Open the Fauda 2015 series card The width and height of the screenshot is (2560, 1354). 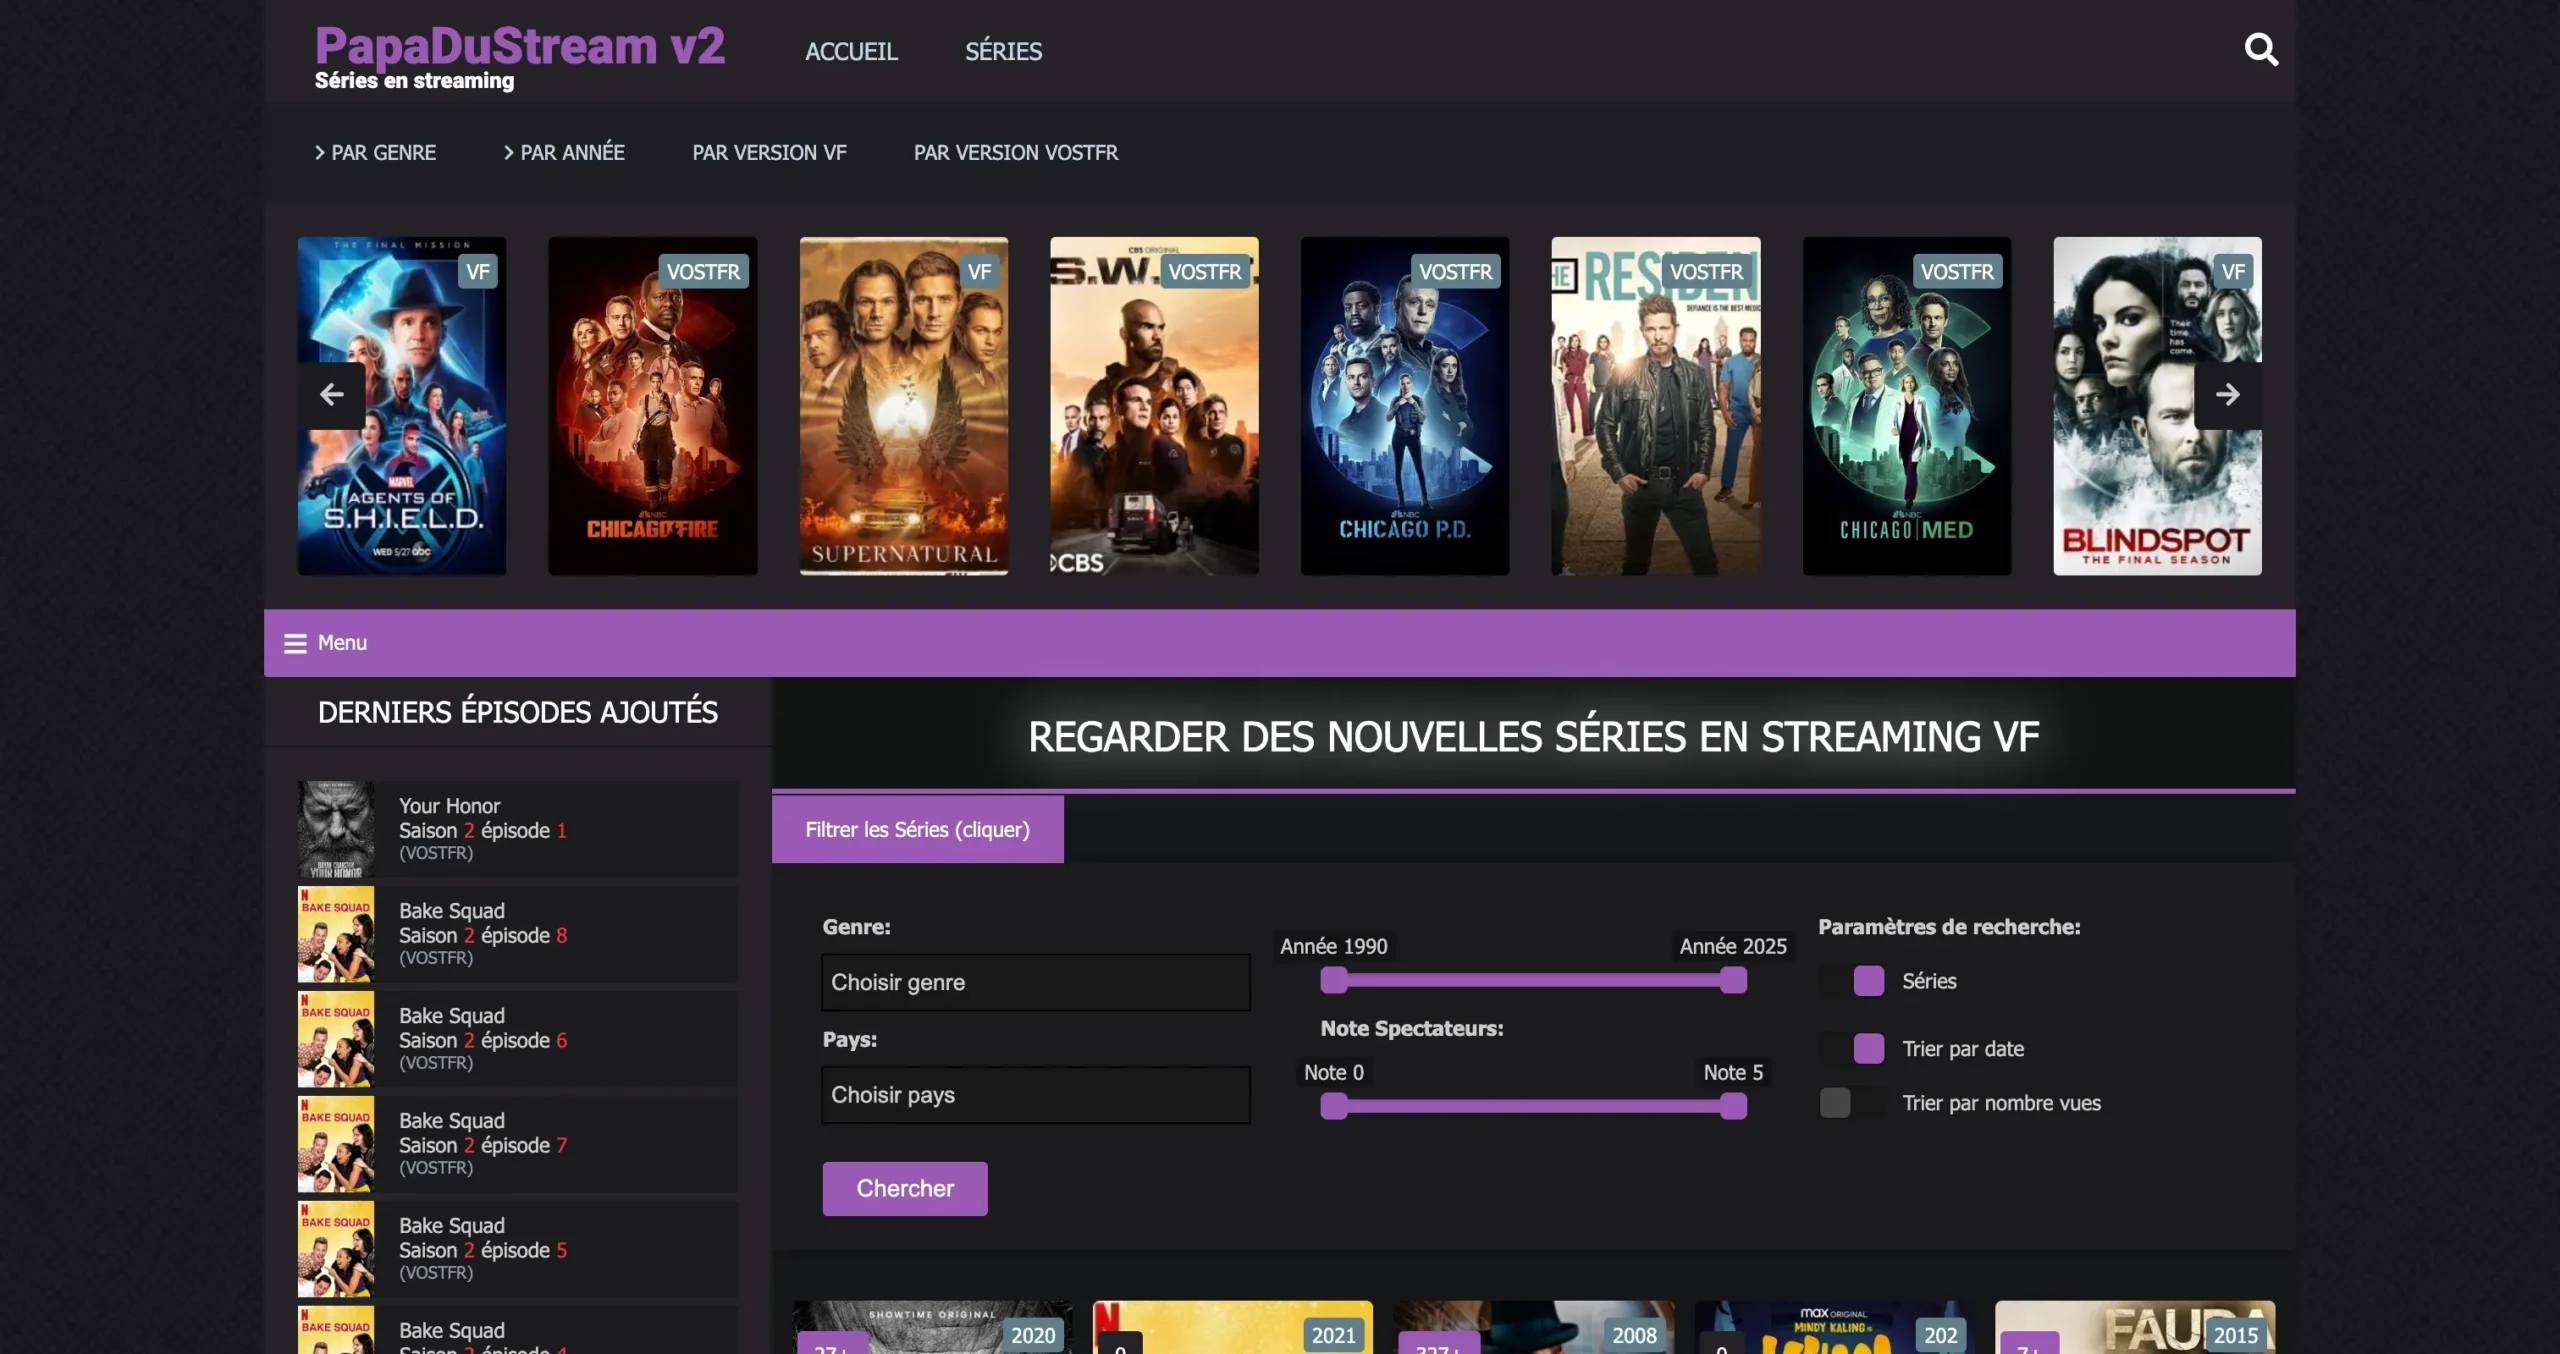click(2135, 1328)
